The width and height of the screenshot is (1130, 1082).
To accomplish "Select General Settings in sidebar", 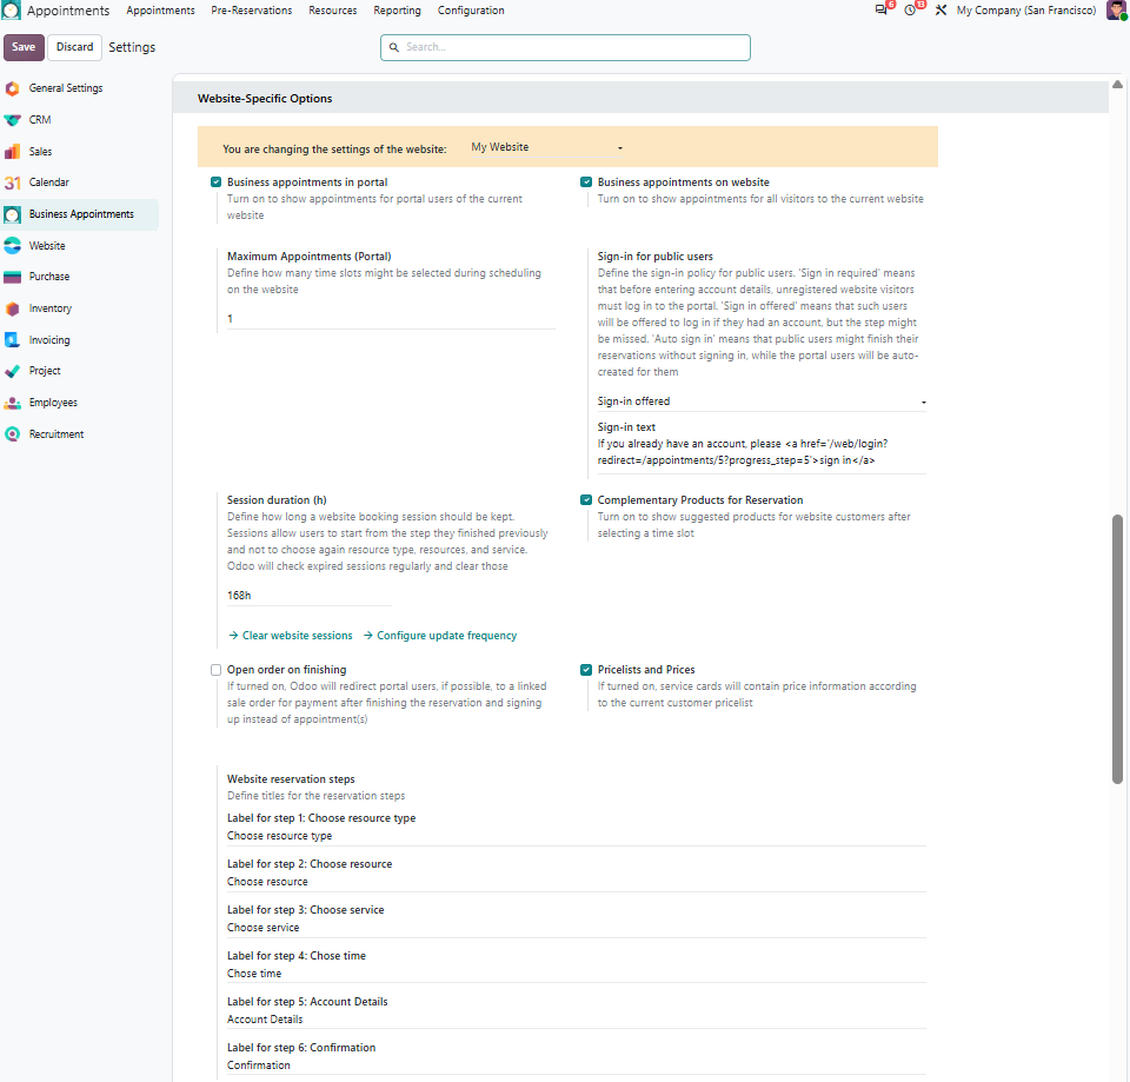I will pos(66,88).
